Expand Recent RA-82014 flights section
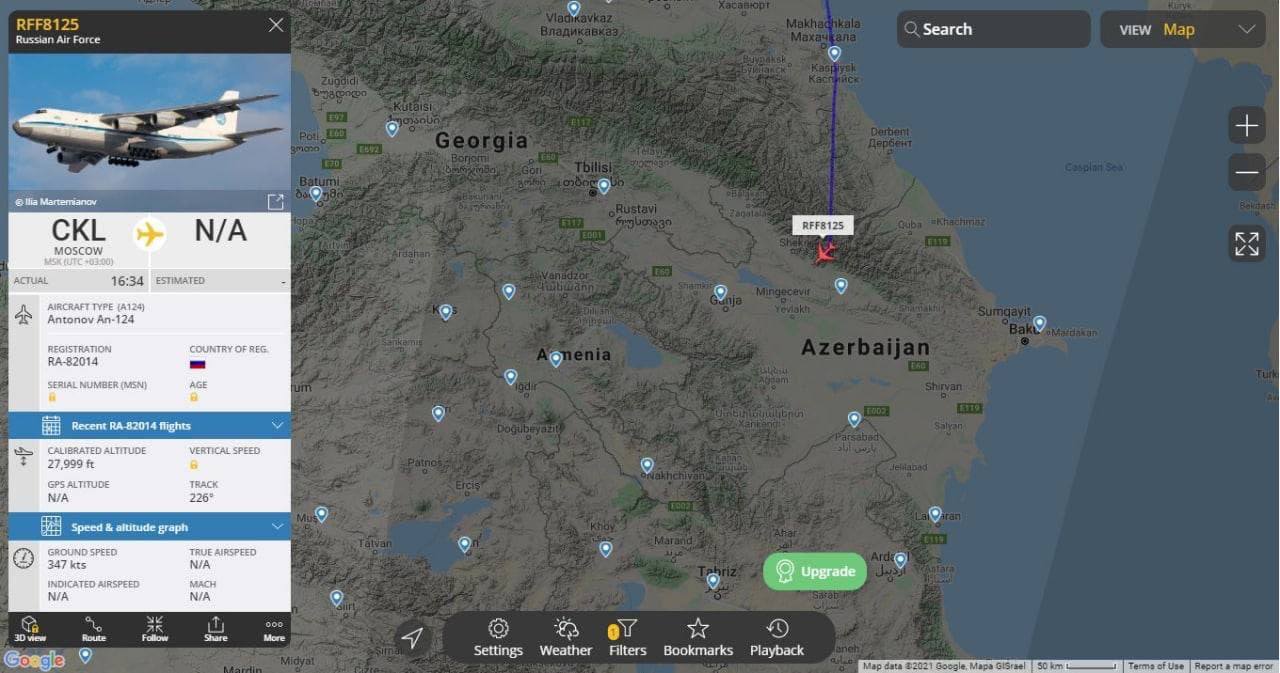Screen dimensions: 1280x673 point(150,425)
